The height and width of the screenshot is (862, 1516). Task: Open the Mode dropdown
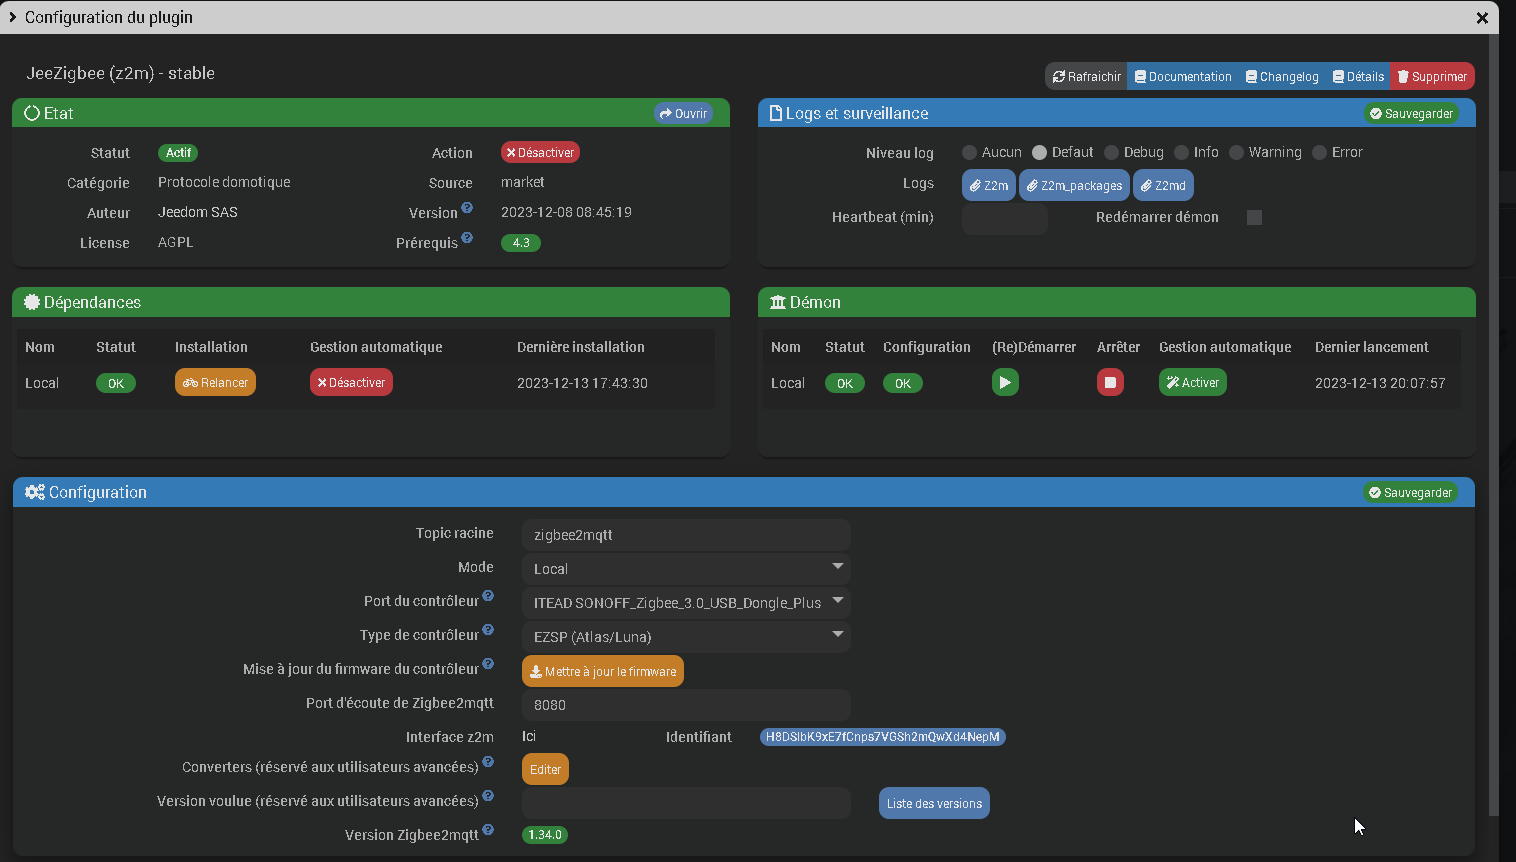pyautogui.click(x=686, y=569)
